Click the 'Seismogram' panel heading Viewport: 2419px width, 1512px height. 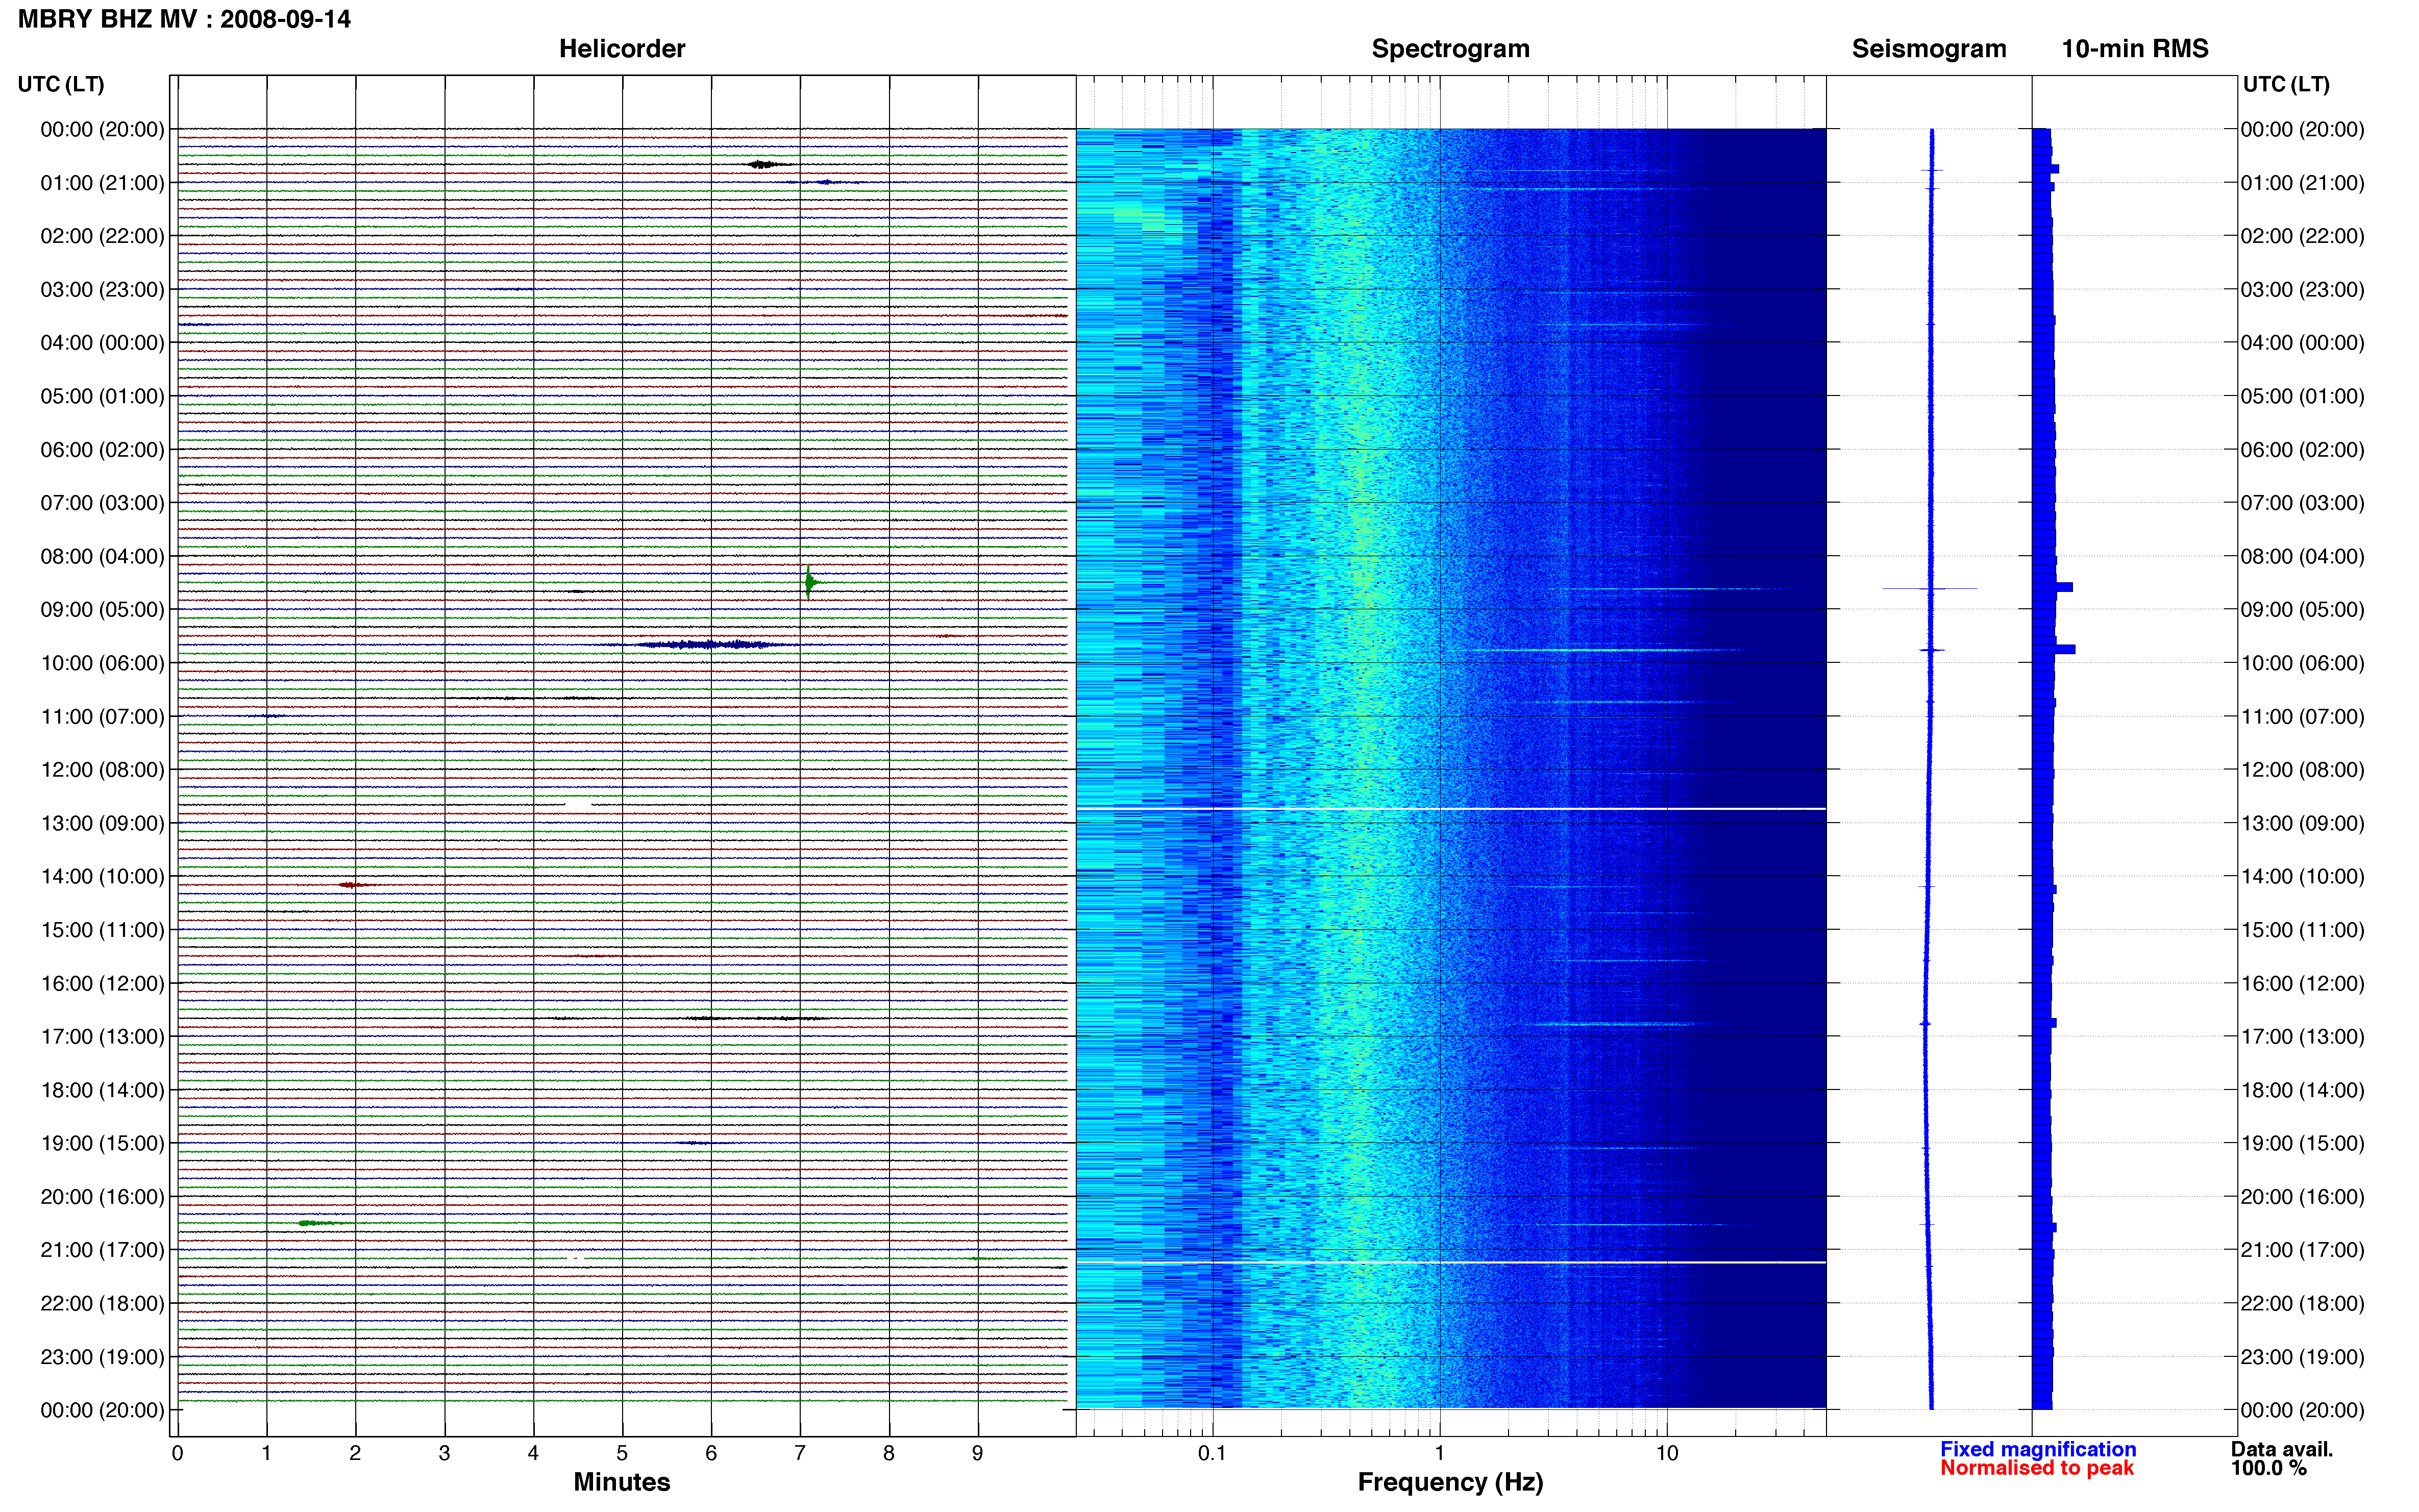tap(1928, 49)
